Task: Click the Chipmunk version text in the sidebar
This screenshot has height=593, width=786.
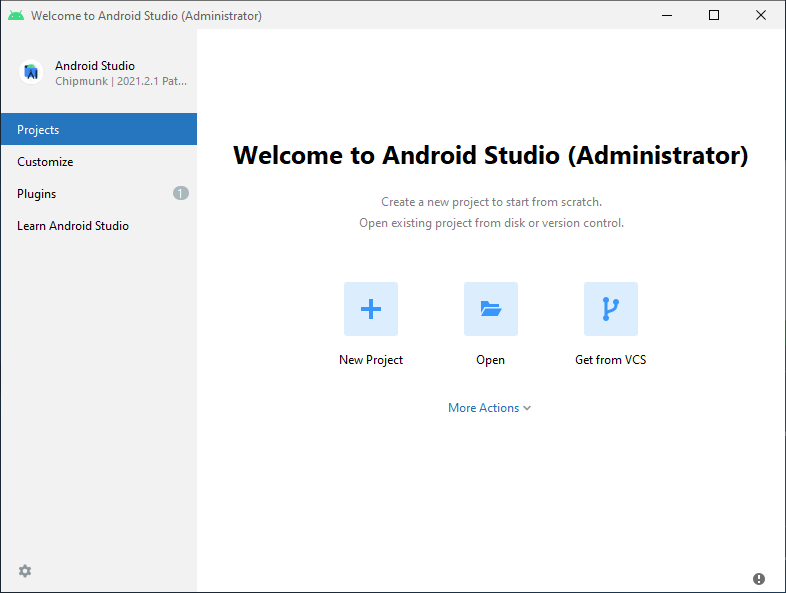Action: tap(120, 81)
